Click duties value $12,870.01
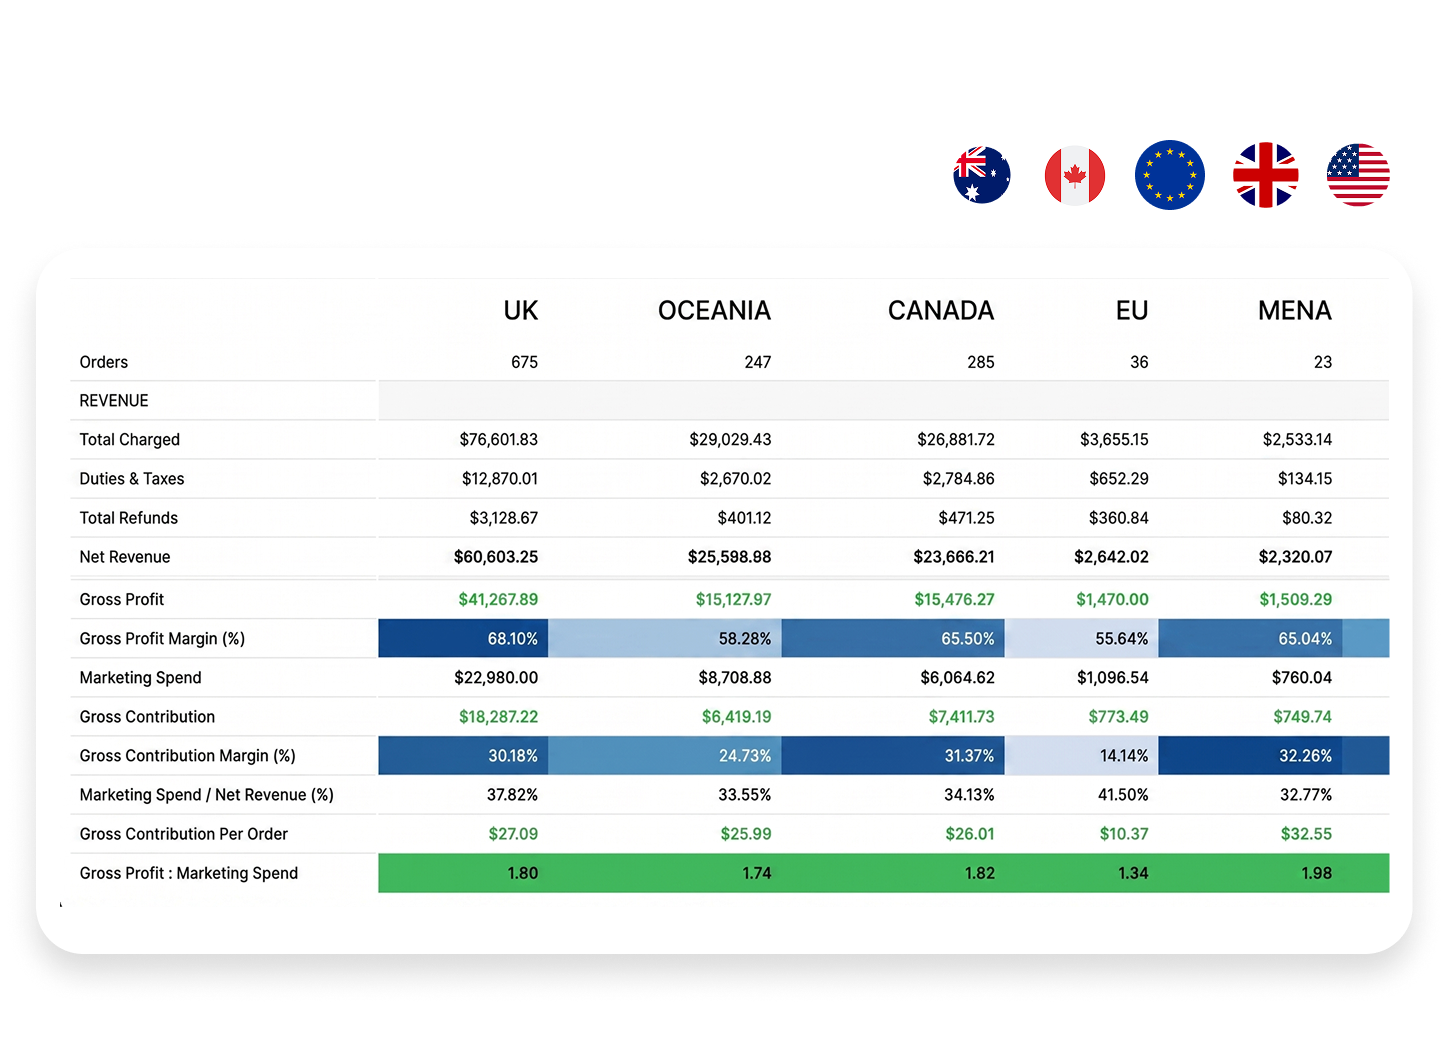This screenshot has height=1060, width=1448. (x=500, y=479)
